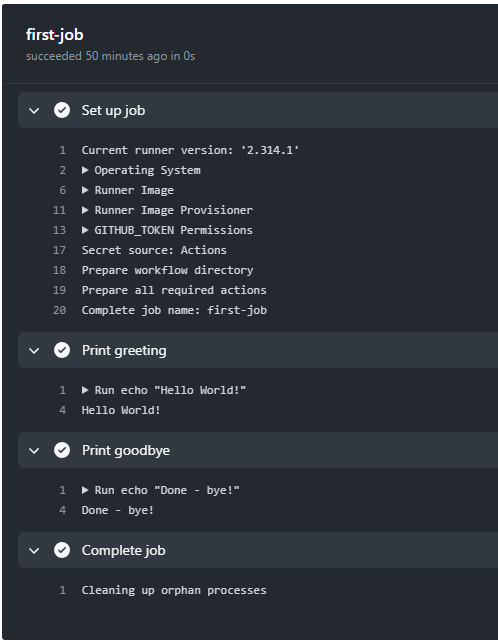The image size is (498, 641).
Task: Click the "Cleaning up orphan processes" log line
Action: pos(174,590)
